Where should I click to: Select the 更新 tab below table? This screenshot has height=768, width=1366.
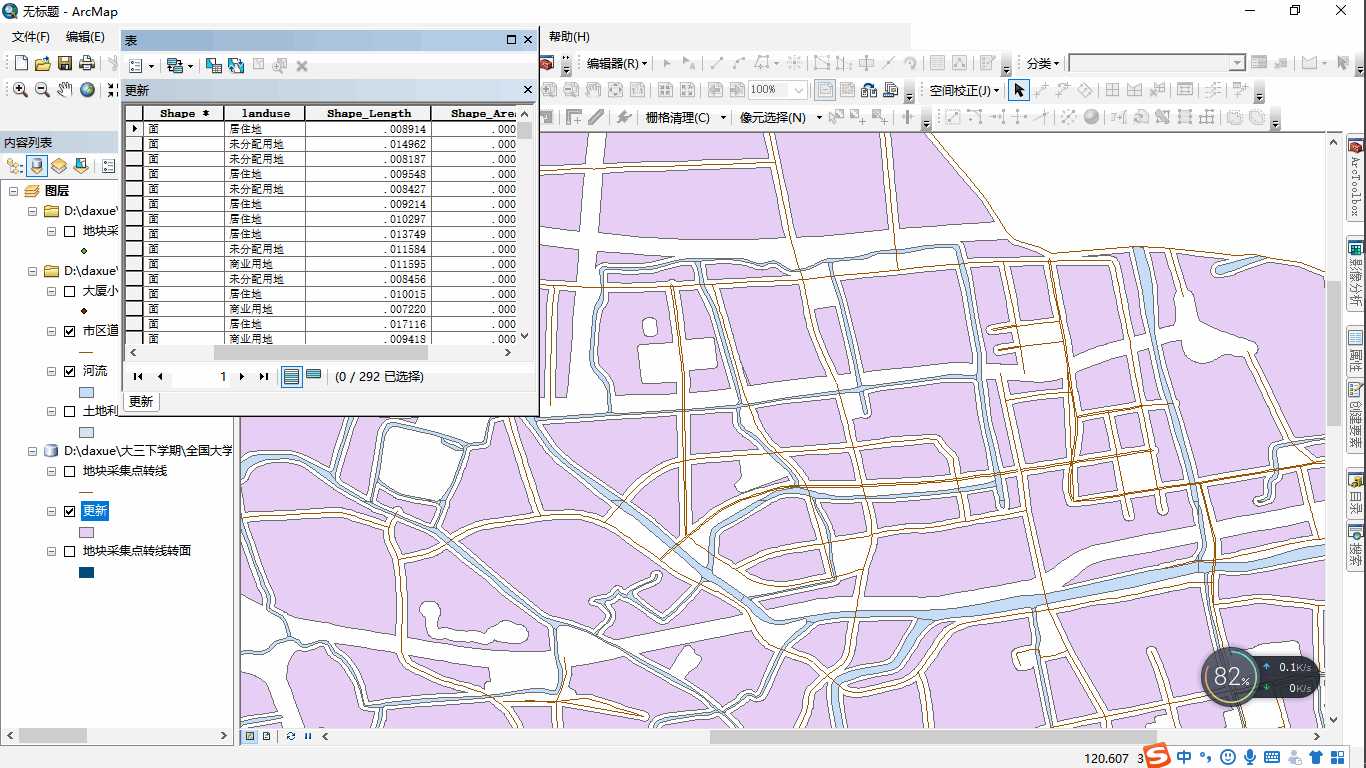pyautogui.click(x=141, y=401)
